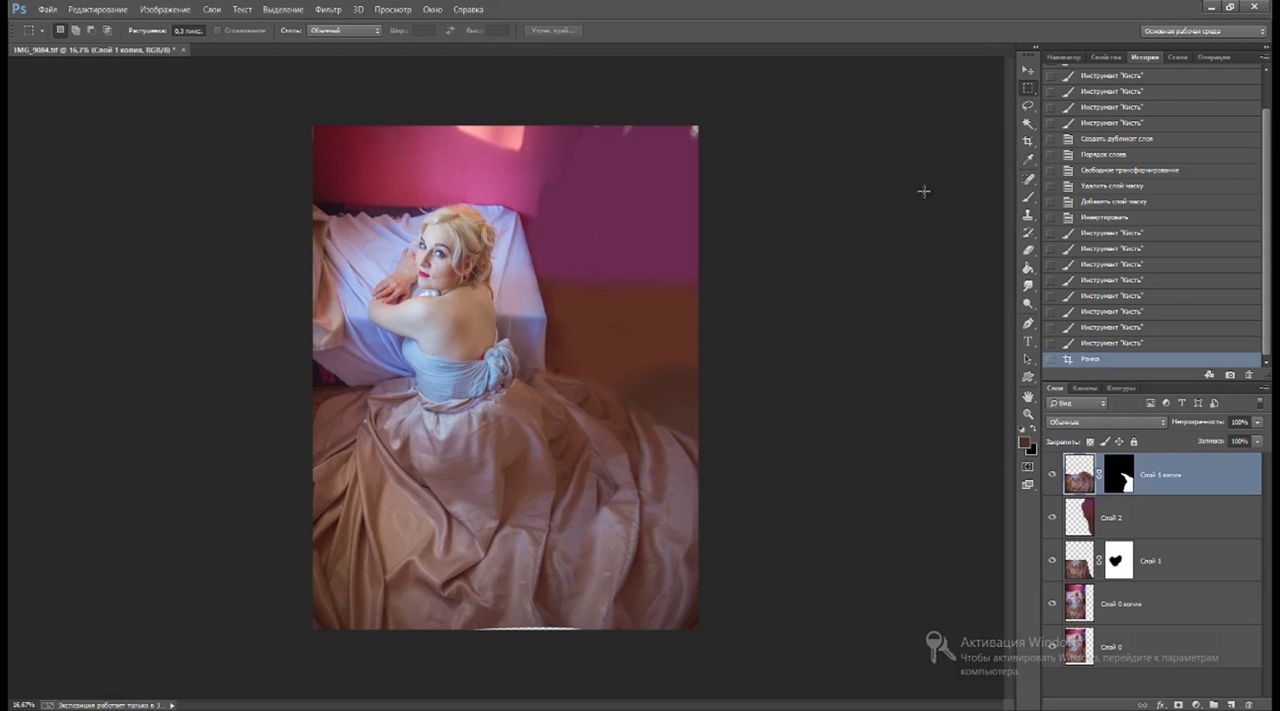Select the History Brush tool
The image size is (1280, 711).
(x=1028, y=233)
